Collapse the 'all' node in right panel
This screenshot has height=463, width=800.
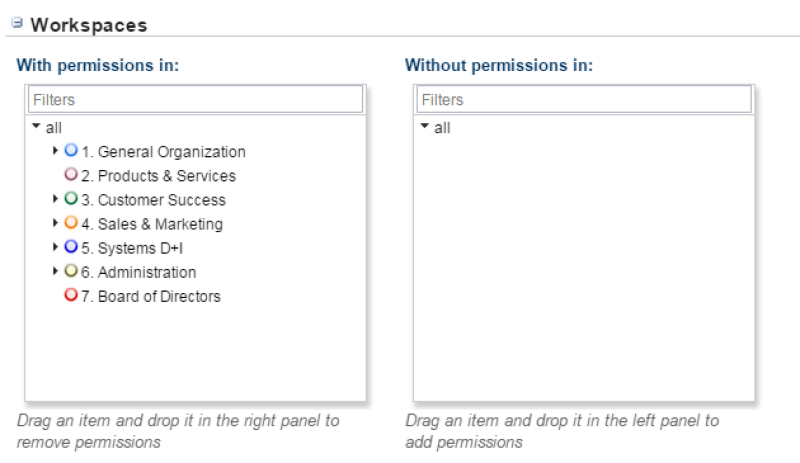click(x=424, y=126)
